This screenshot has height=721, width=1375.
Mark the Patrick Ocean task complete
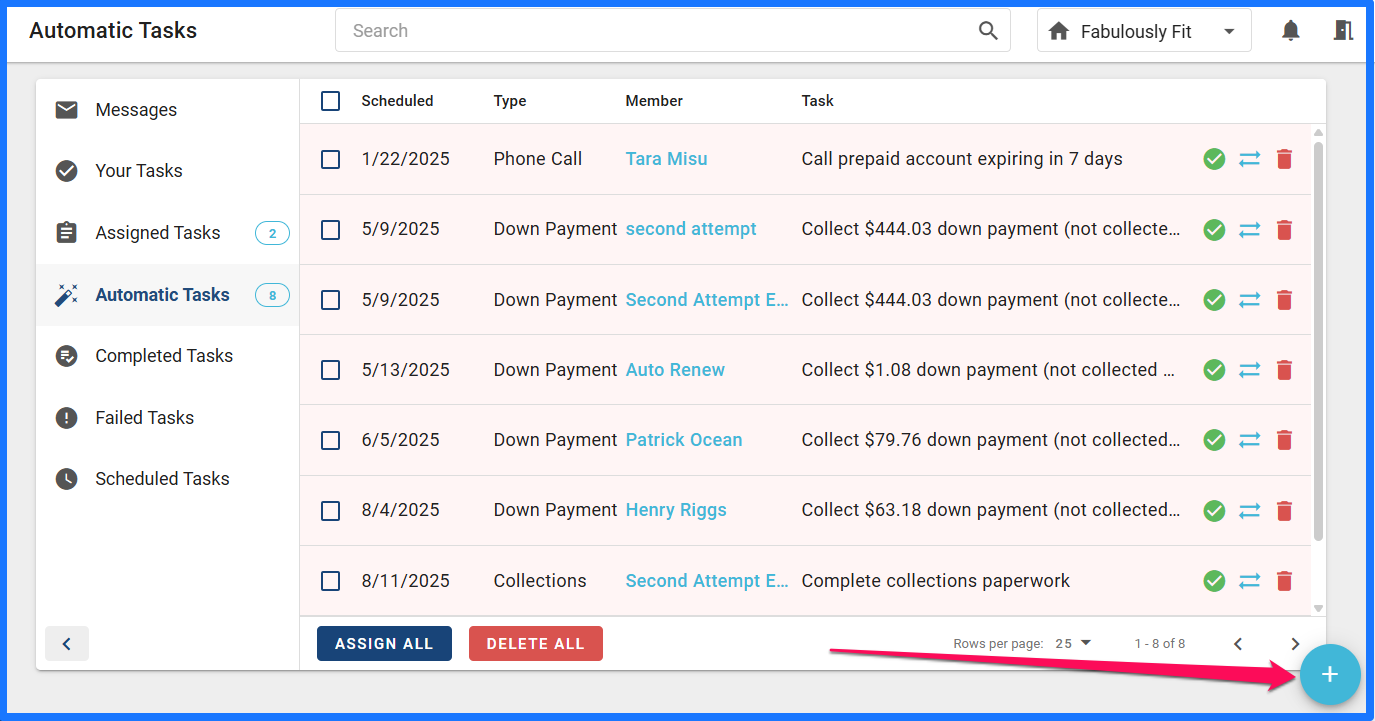pos(1214,440)
